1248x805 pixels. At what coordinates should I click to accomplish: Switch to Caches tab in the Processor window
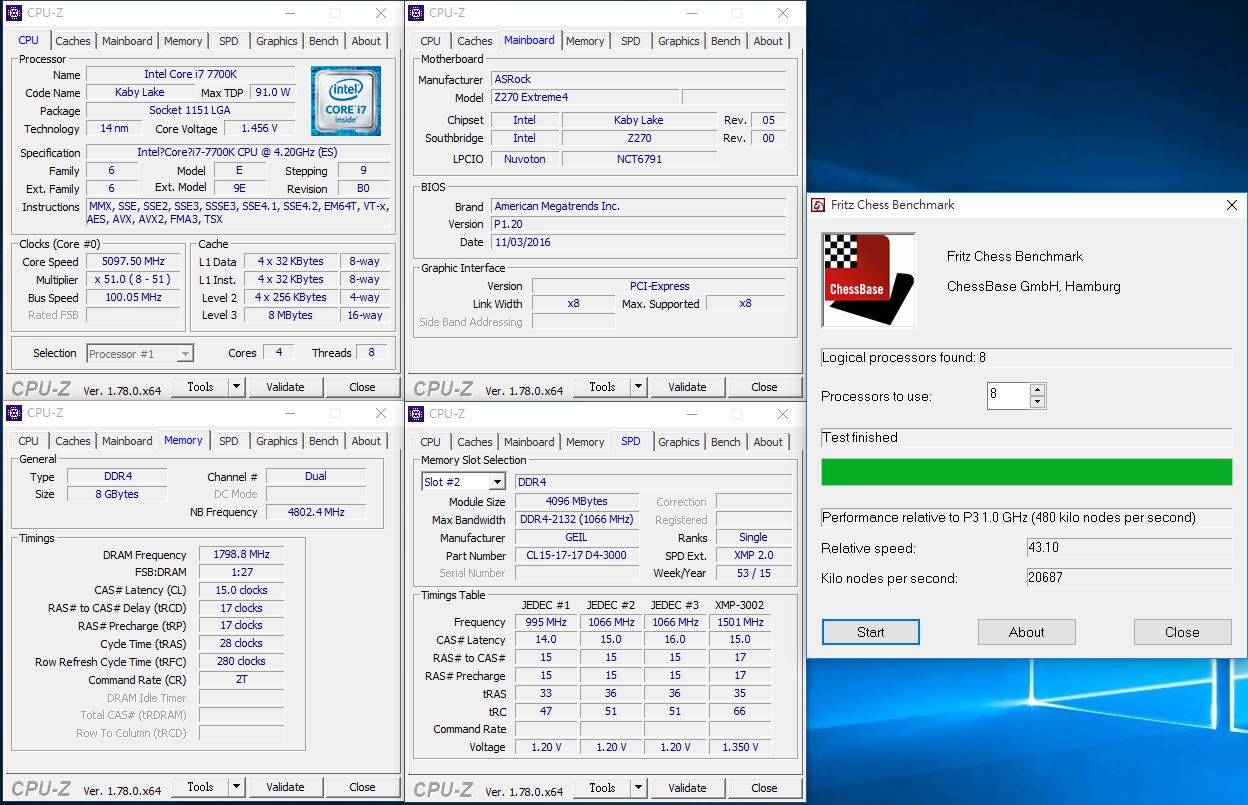(73, 41)
